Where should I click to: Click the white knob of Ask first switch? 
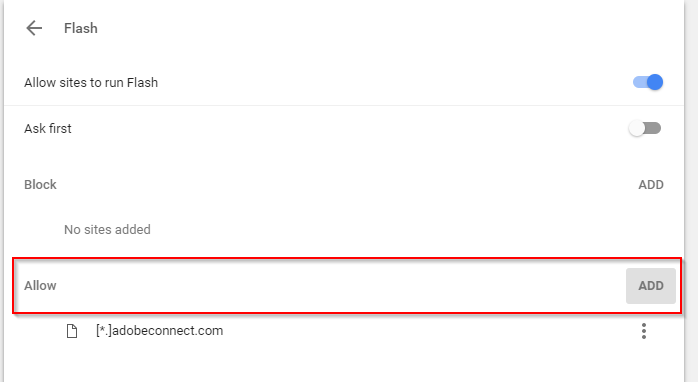pyautogui.click(x=637, y=129)
